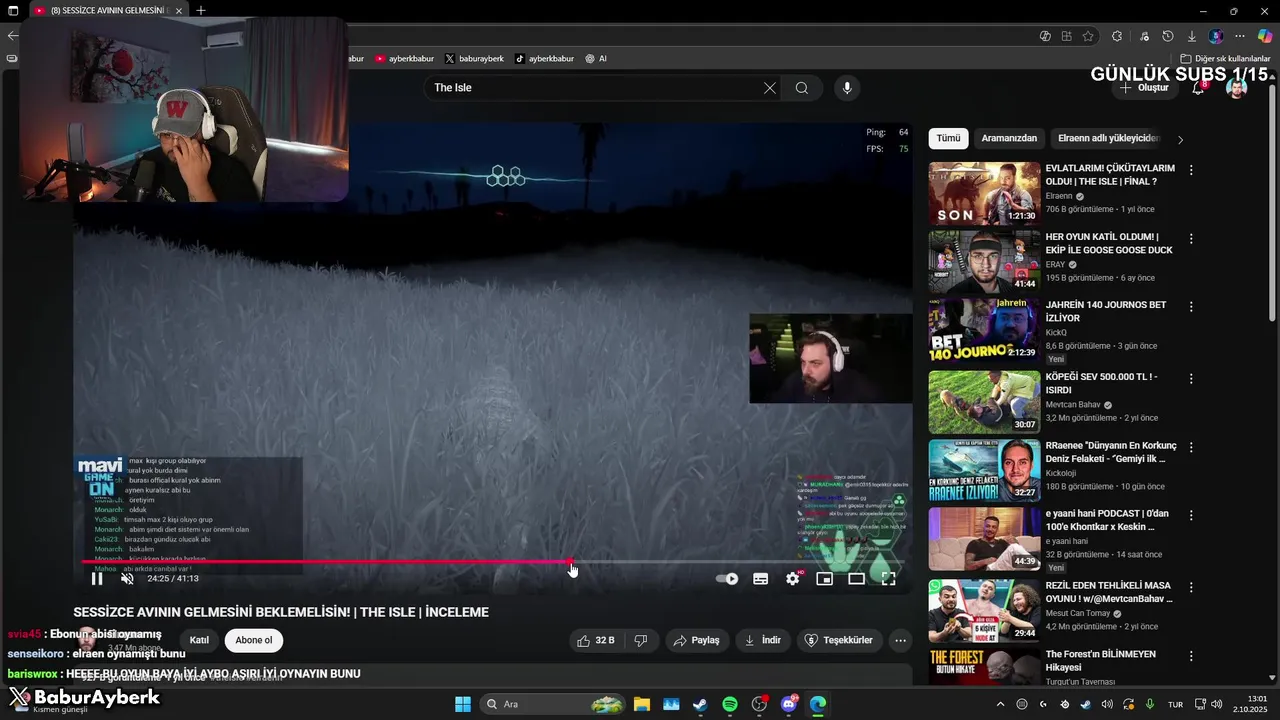Viewport: 1280px width, 720px height.
Task: Open the player settings gear
Action: point(793,579)
